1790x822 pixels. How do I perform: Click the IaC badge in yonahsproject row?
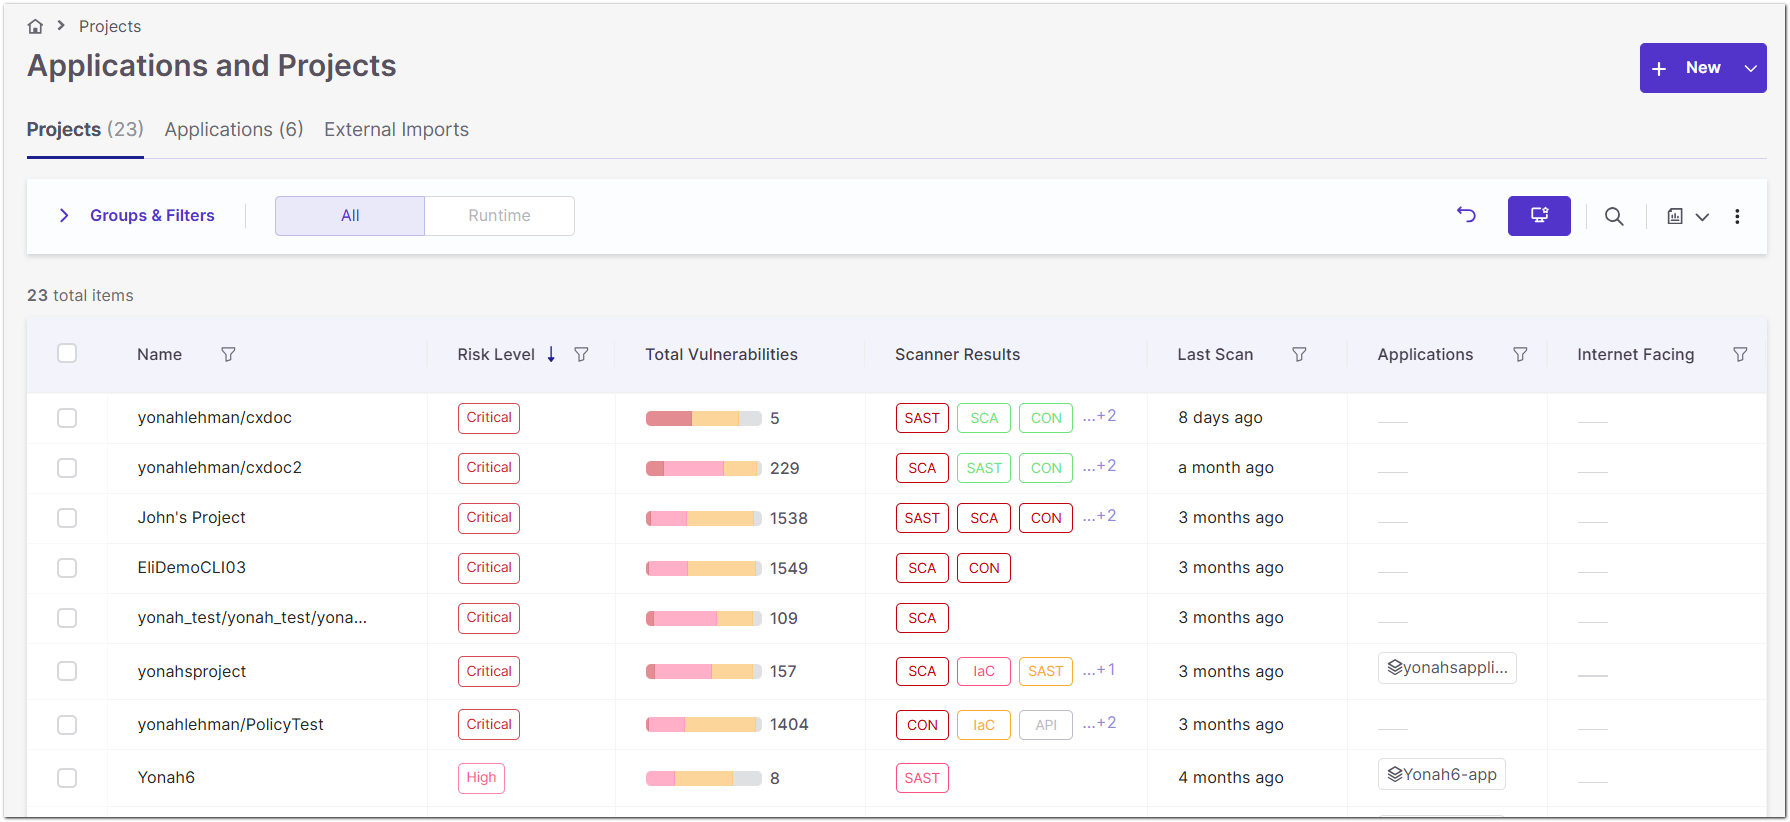[x=984, y=671]
